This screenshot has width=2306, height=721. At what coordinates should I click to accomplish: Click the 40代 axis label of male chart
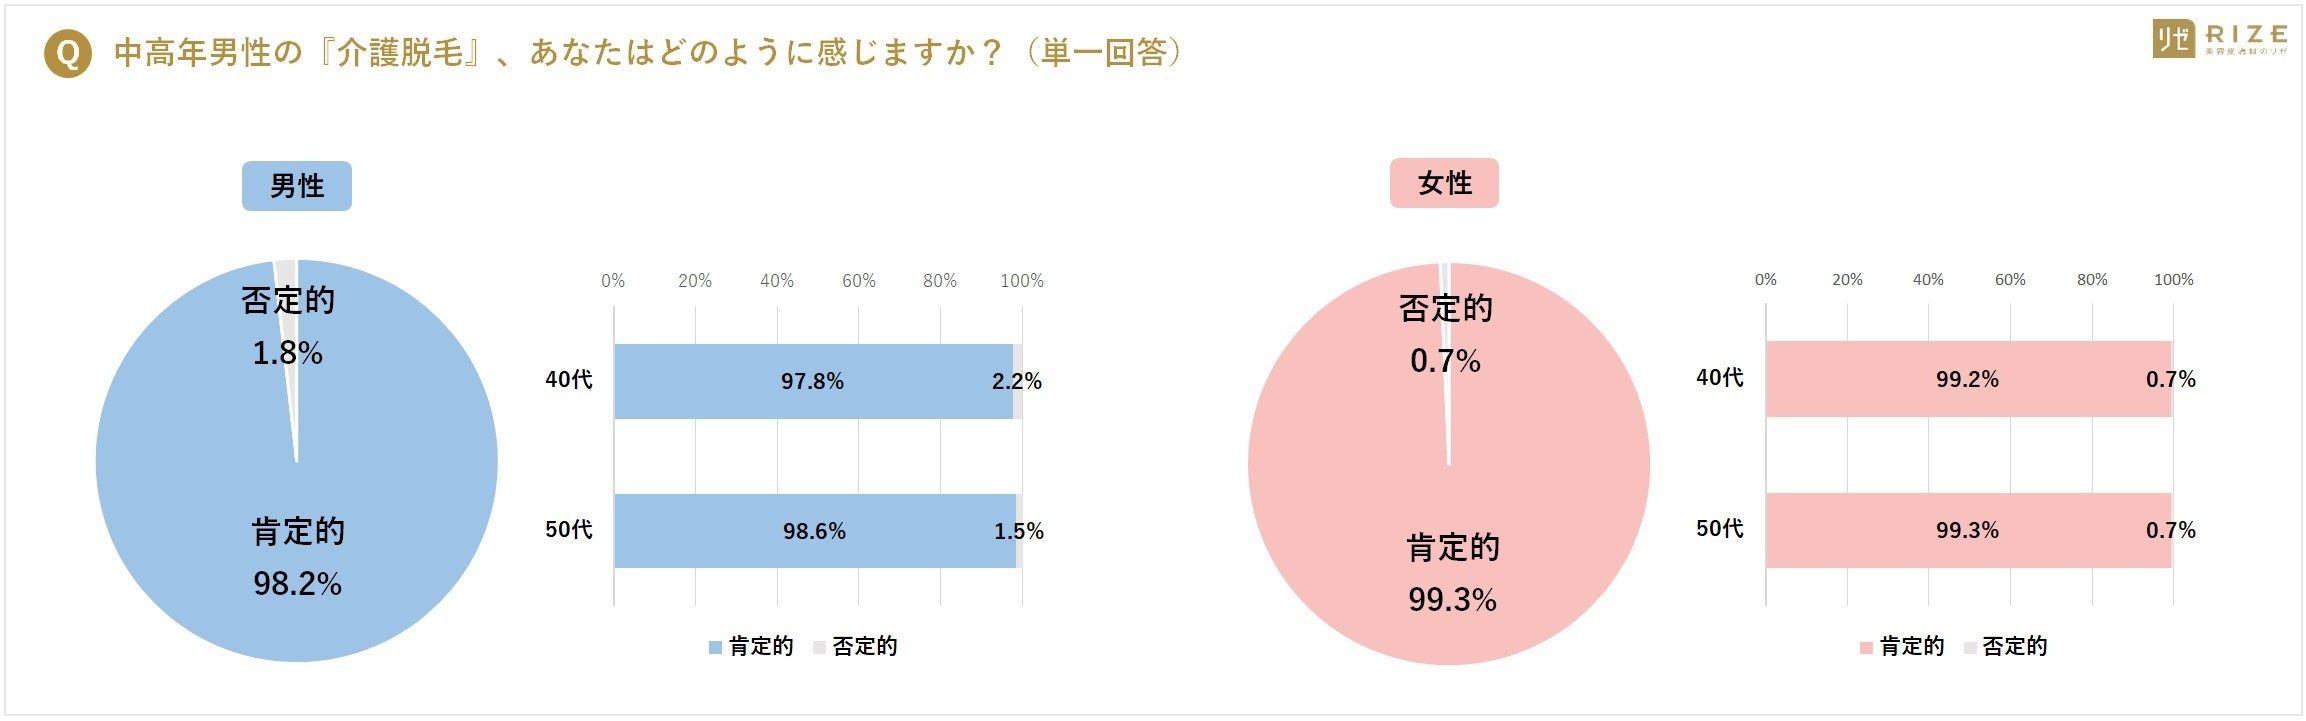point(569,379)
